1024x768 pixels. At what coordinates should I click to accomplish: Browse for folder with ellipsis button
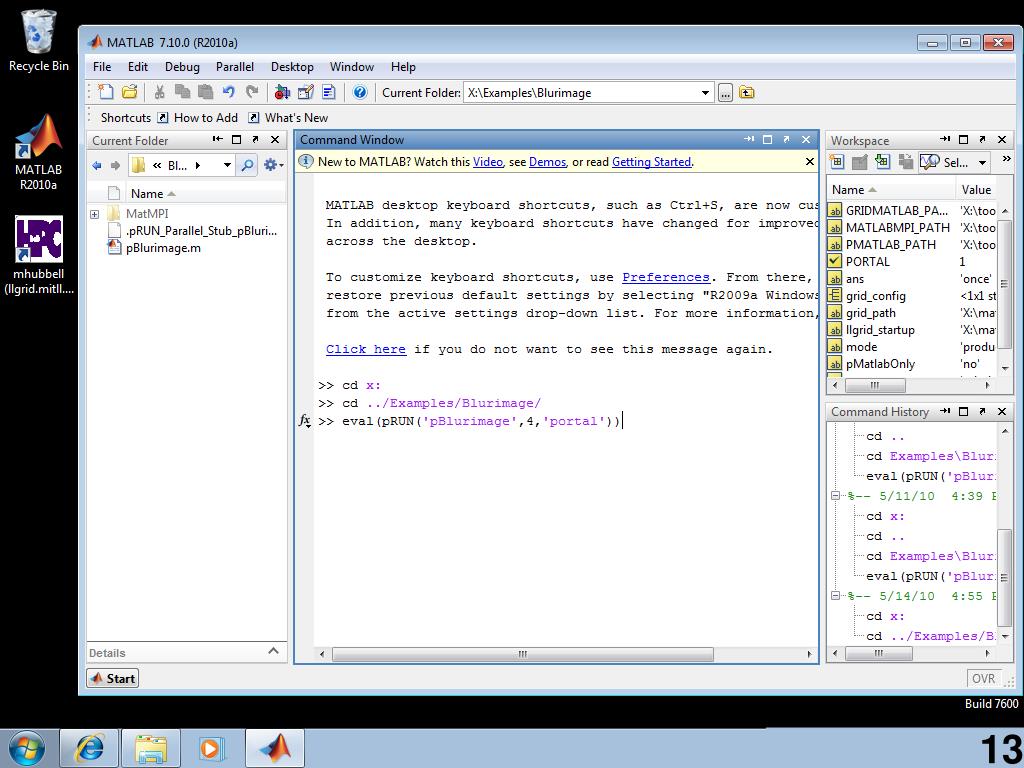(x=726, y=93)
